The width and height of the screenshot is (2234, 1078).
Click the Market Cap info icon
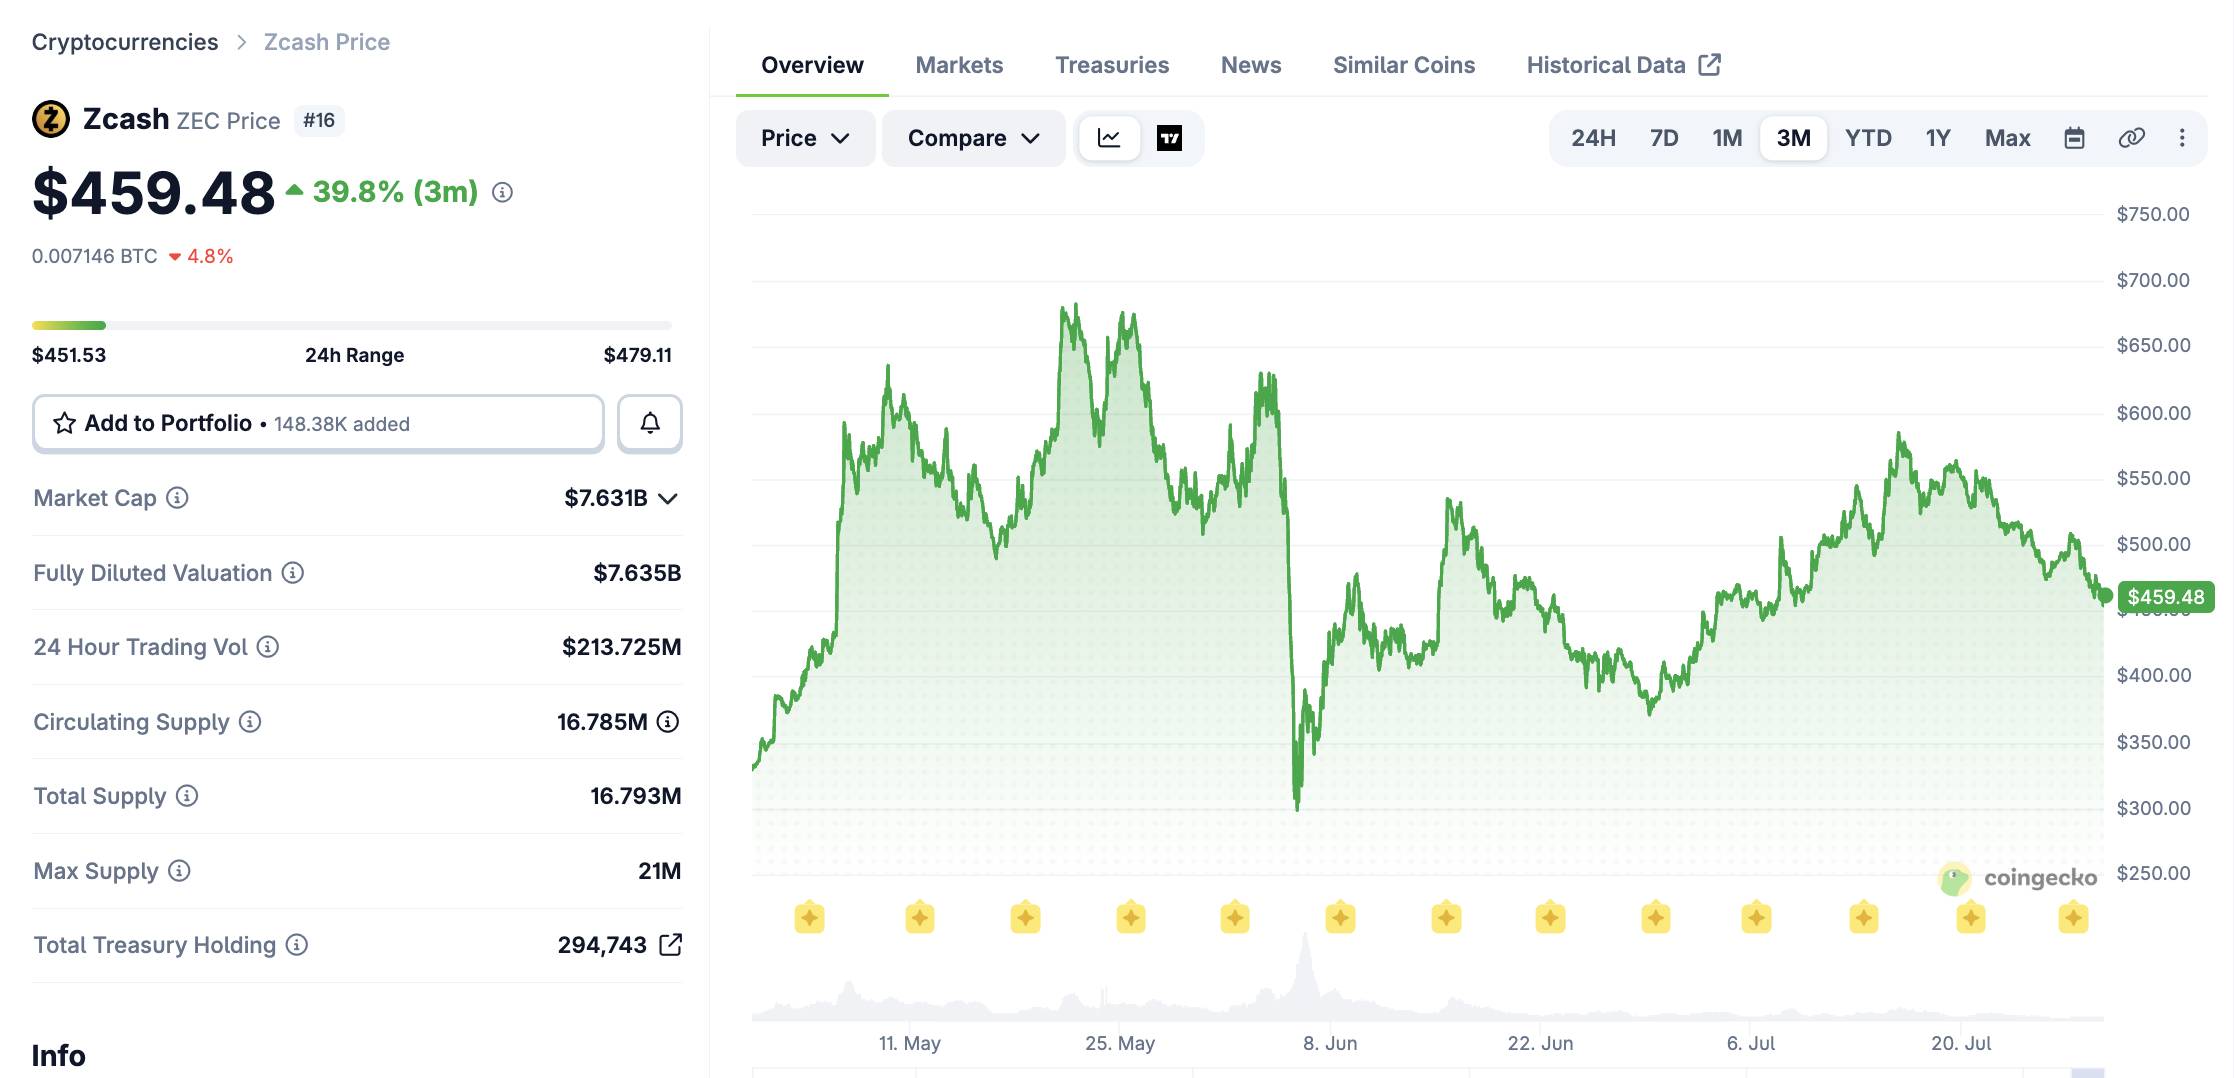pyautogui.click(x=177, y=497)
